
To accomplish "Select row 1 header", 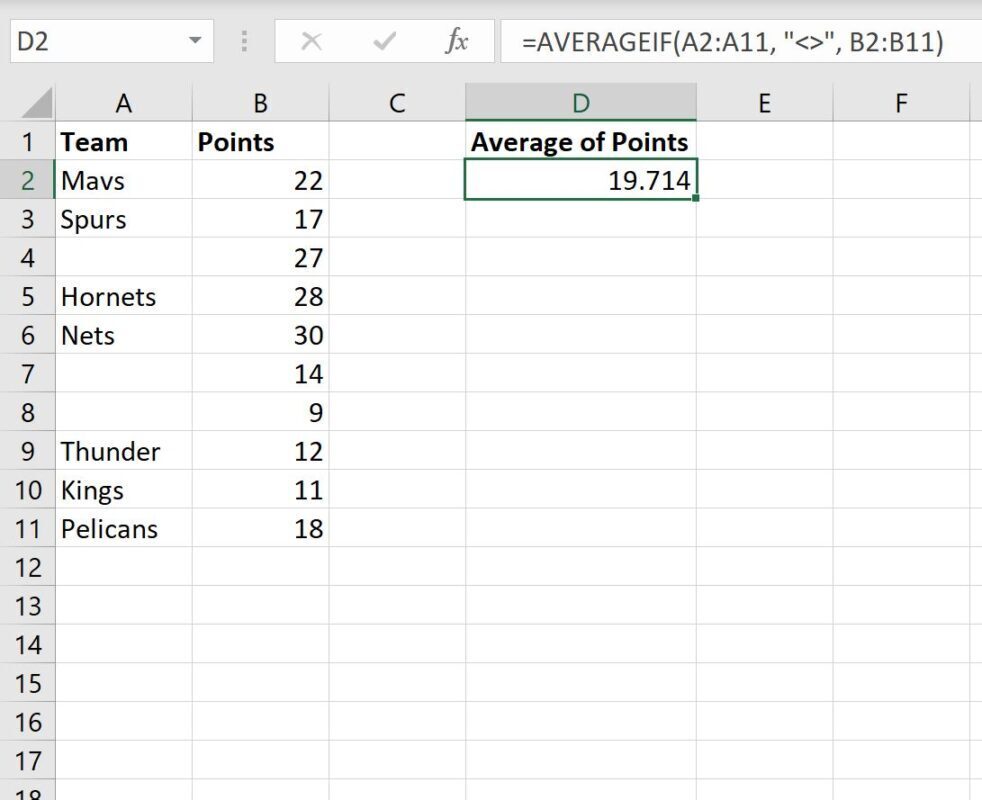I will pos(28,141).
